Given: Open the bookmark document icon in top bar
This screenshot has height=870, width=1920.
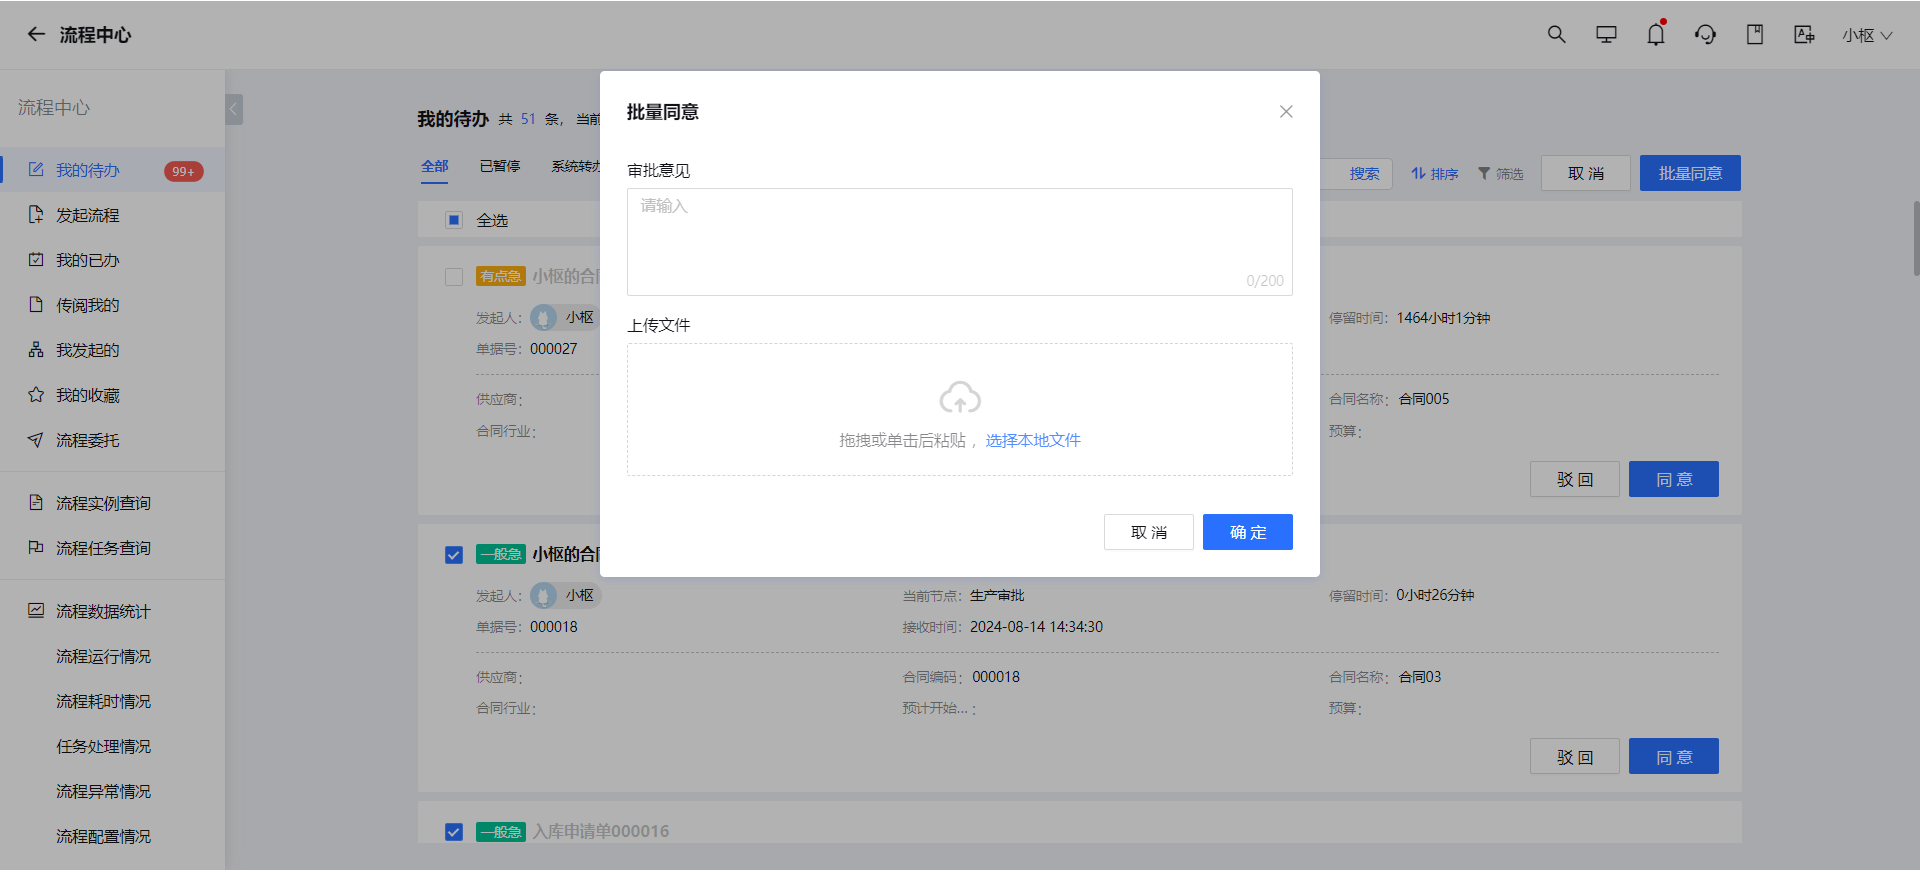Looking at the screenshot, I should click(1755, 34).
